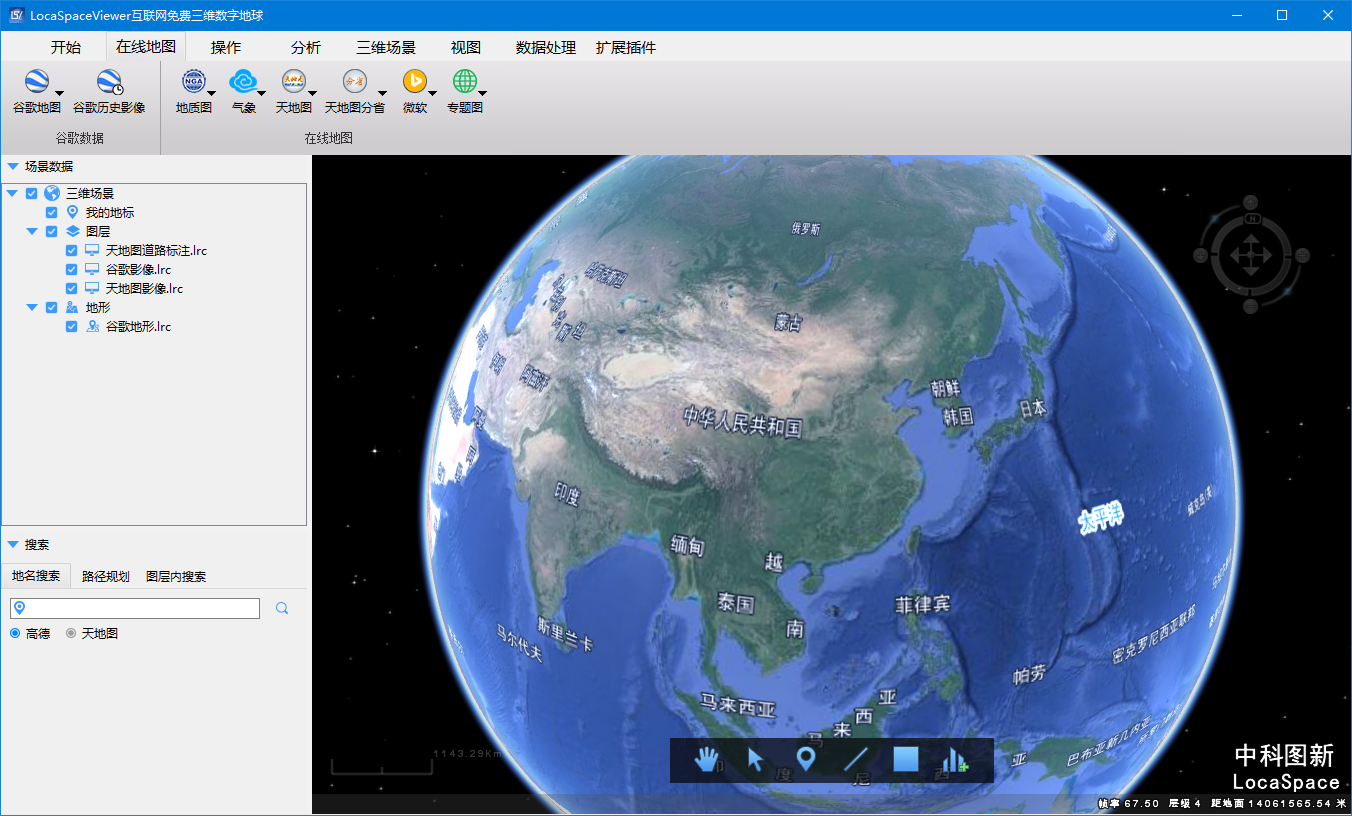Select the 高德 radio button
Image resolution: width=1352 pixels, height=816 pixels.
click(x=15, y=633)
